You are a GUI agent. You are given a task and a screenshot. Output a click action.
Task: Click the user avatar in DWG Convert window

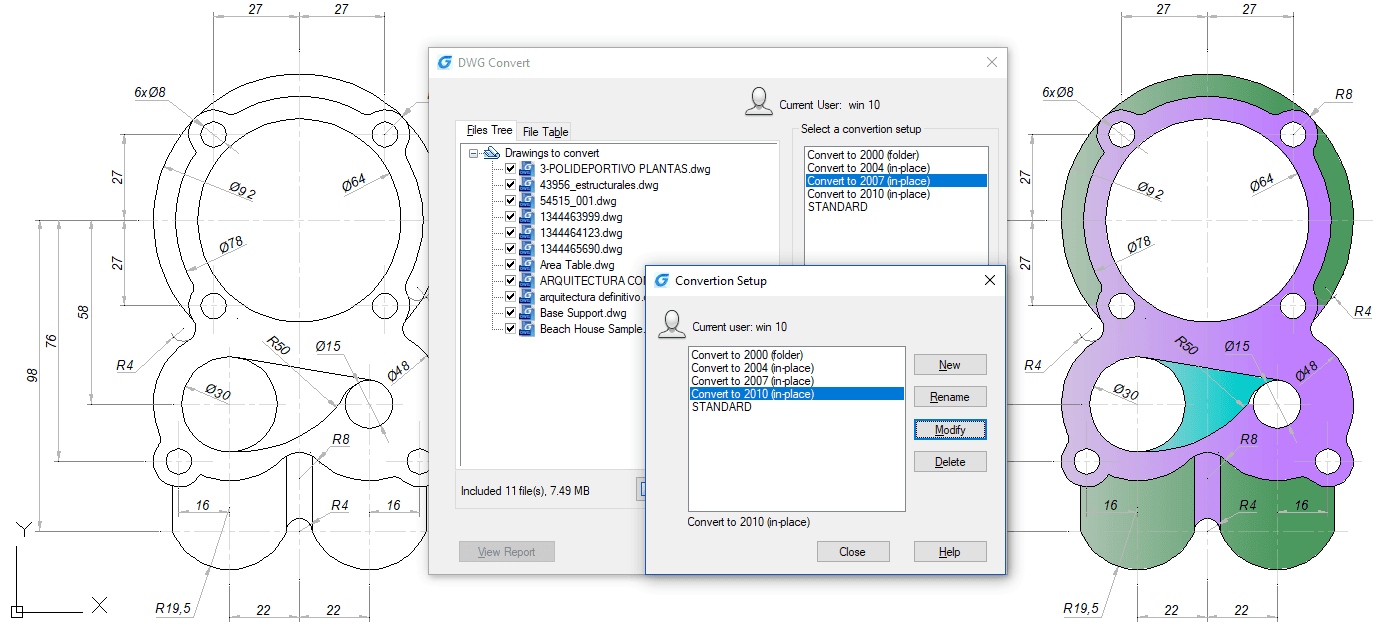pyautogui.click(x=759, y=103)
